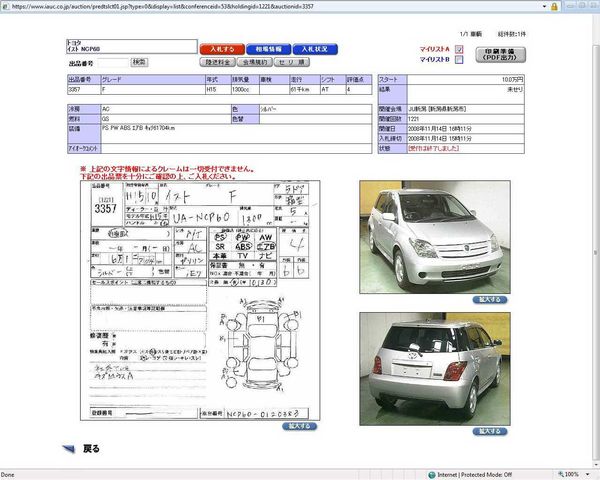
Task: Click the security padlock icon in address bar
Action: point(554,7)
